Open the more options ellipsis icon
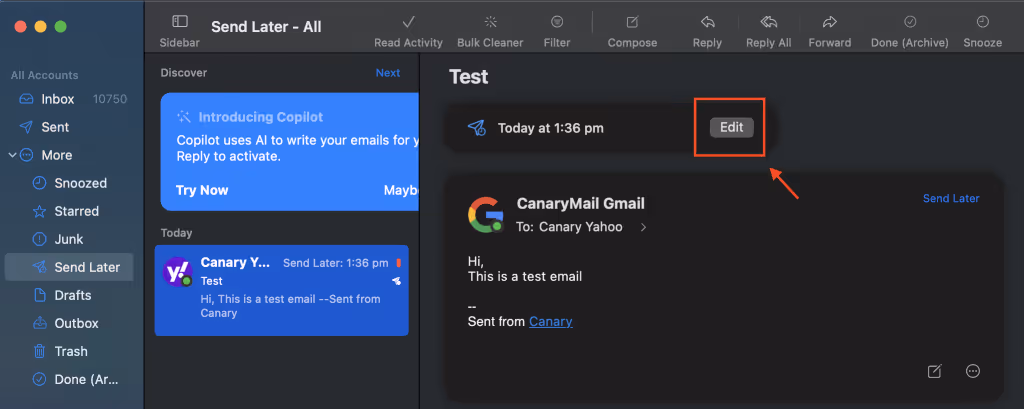Viewport: 1024px width, 409px height. pyautogui.click(x=972, y=371)
